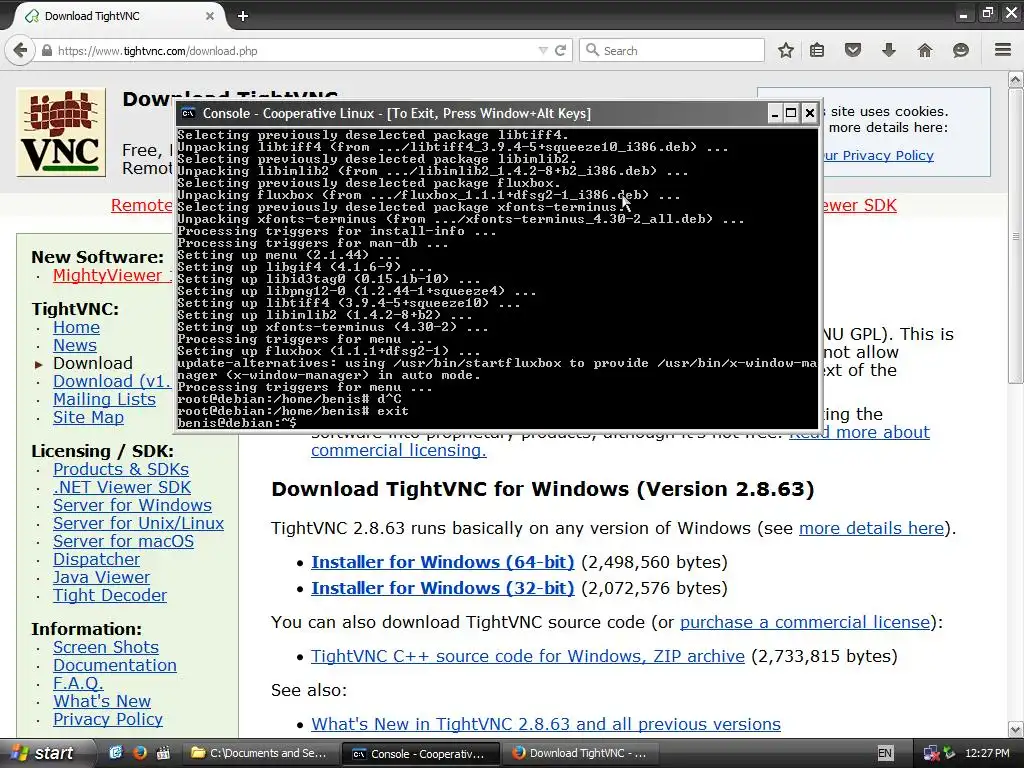Download Installer for Windows (64-bit)
Screen dimensions: 1024x768
point(443,562)
